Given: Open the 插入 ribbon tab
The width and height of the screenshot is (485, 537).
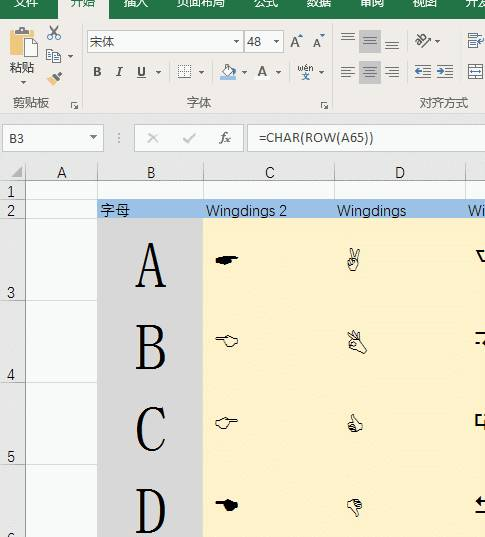Looking at the screenshot, I should (x=136, y=3).
